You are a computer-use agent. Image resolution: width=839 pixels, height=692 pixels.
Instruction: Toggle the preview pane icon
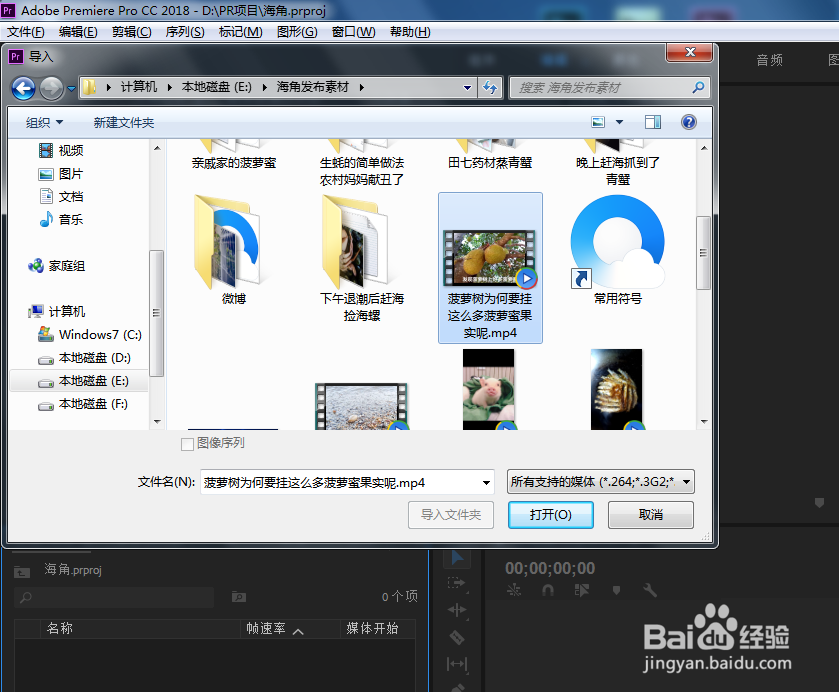653,123
